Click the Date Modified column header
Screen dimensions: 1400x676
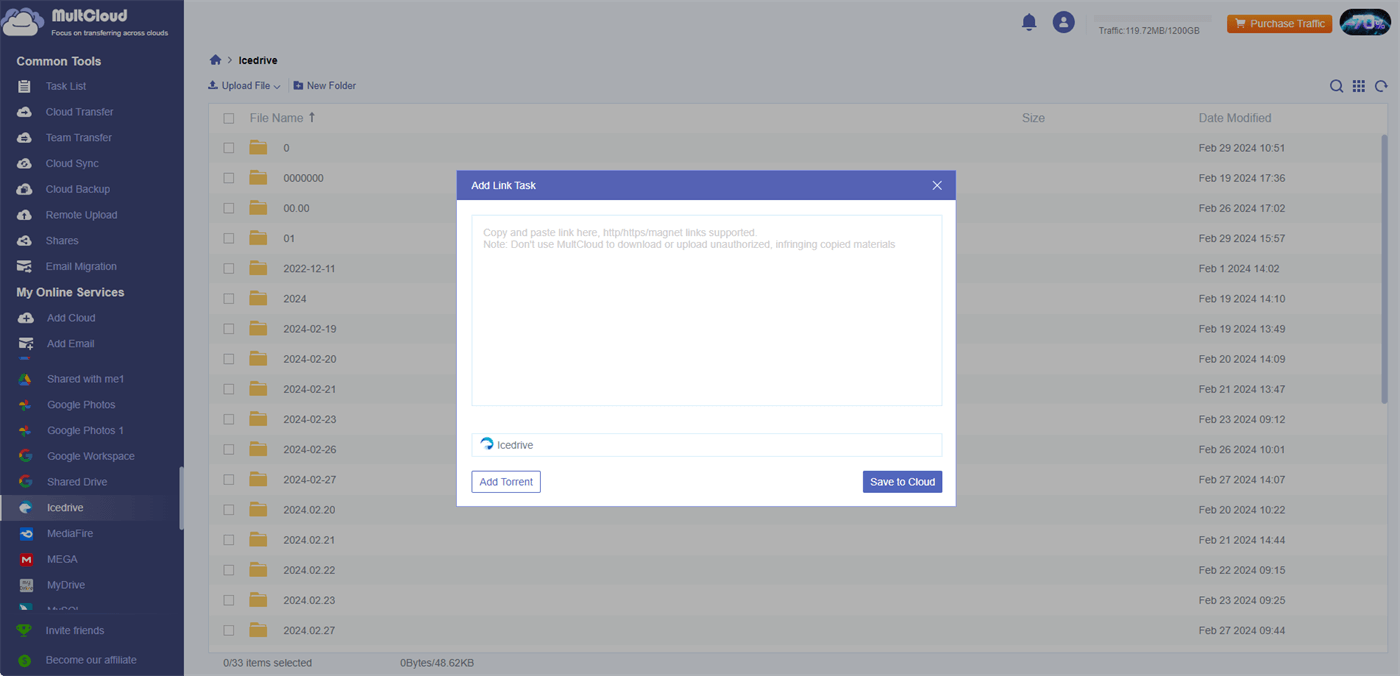1235,118
